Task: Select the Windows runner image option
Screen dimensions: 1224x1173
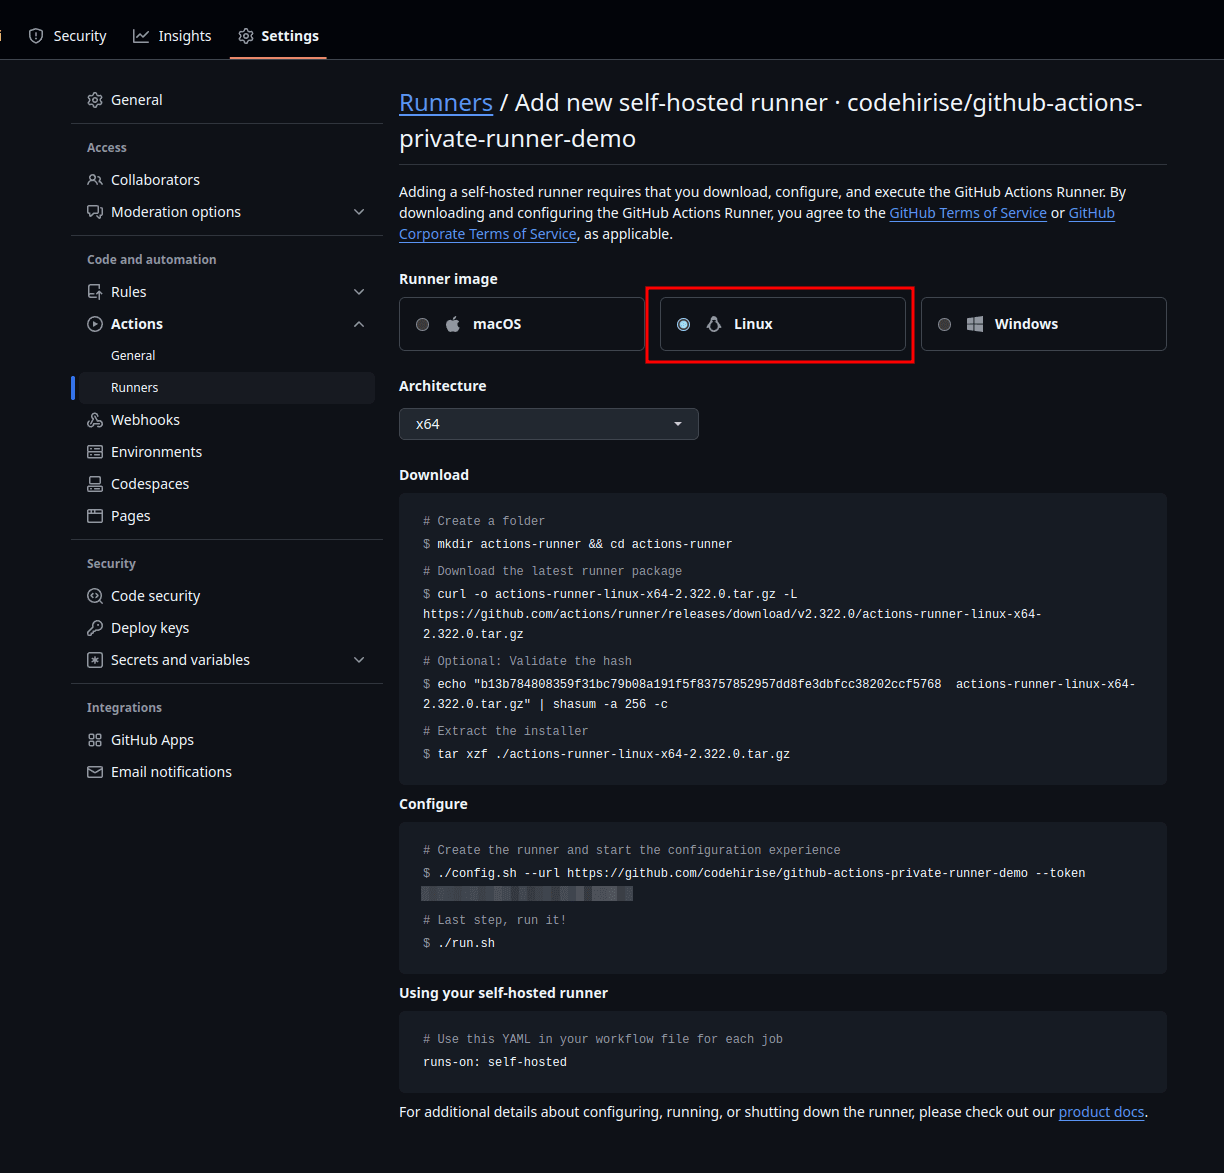Action: (944, 323)
